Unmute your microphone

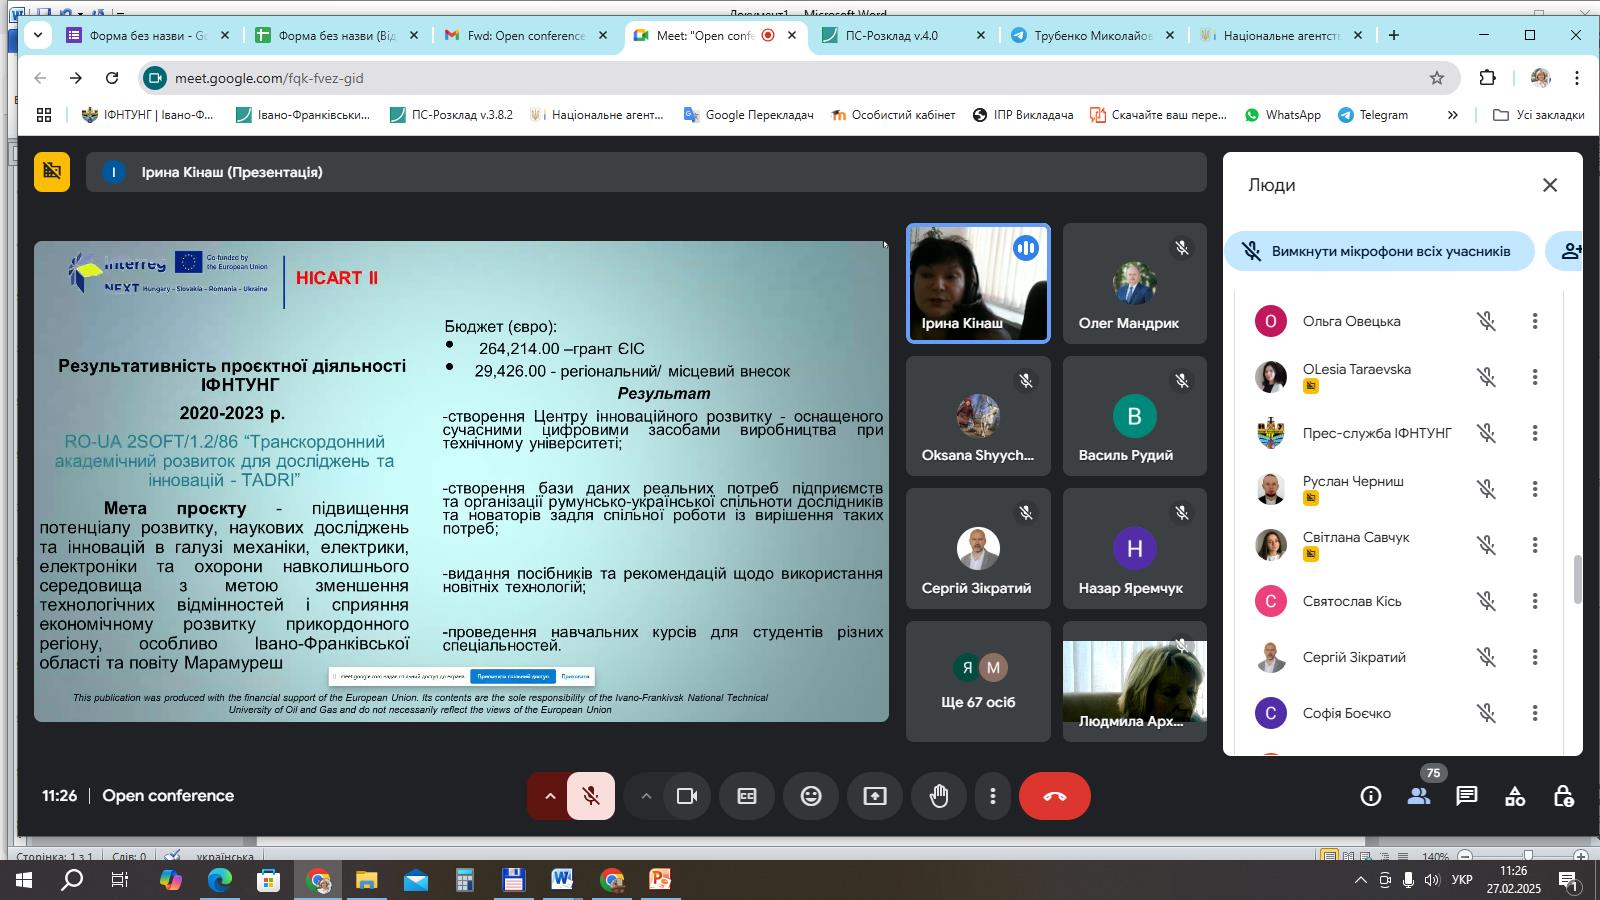point(592,796)
